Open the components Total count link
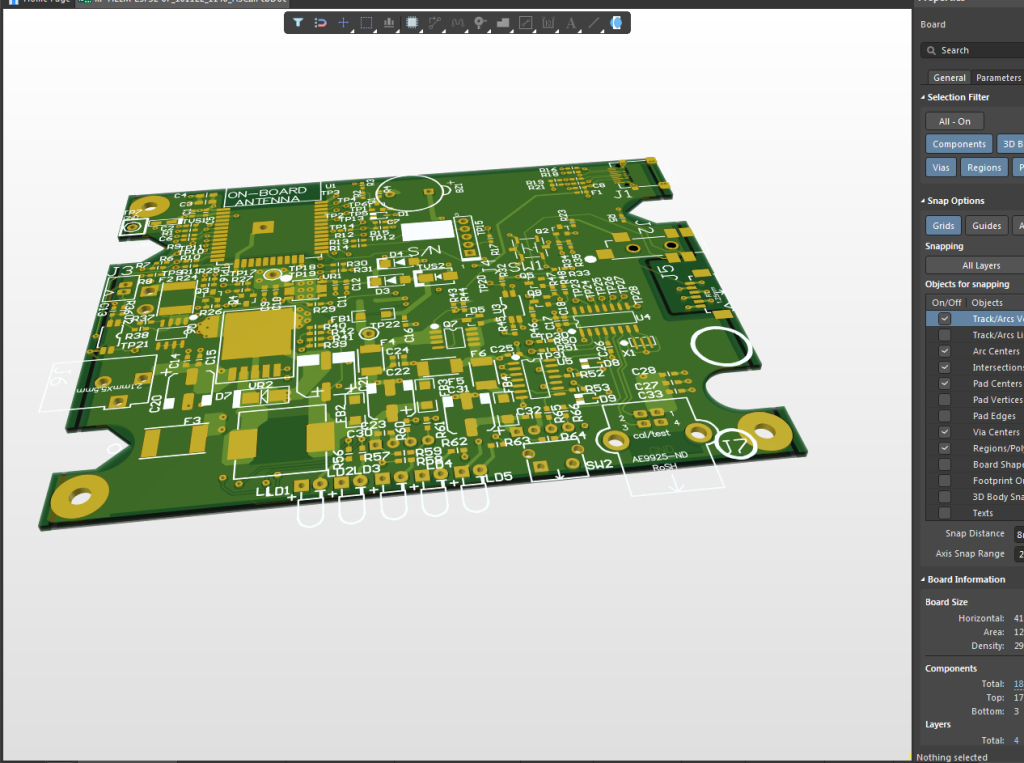Viewport: 1024px width, 763px height. pos(1017,683)
